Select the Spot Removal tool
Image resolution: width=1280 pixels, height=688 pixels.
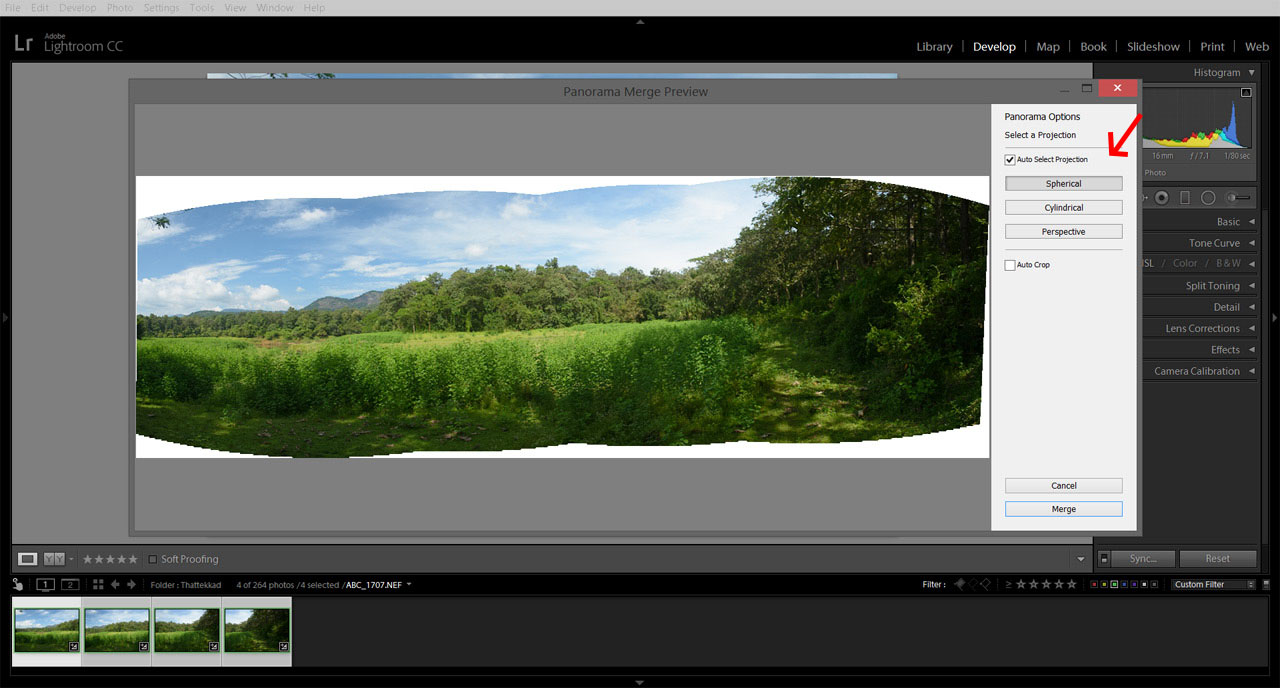point(1162,197)
